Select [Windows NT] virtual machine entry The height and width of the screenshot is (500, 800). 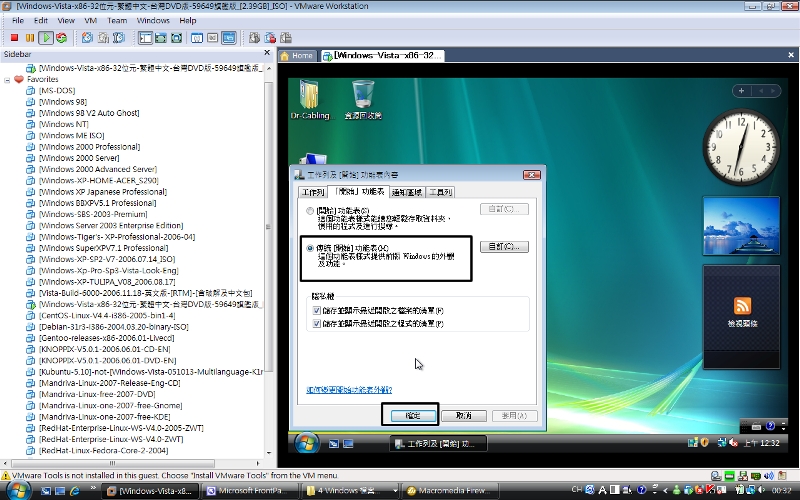point(64,124)
